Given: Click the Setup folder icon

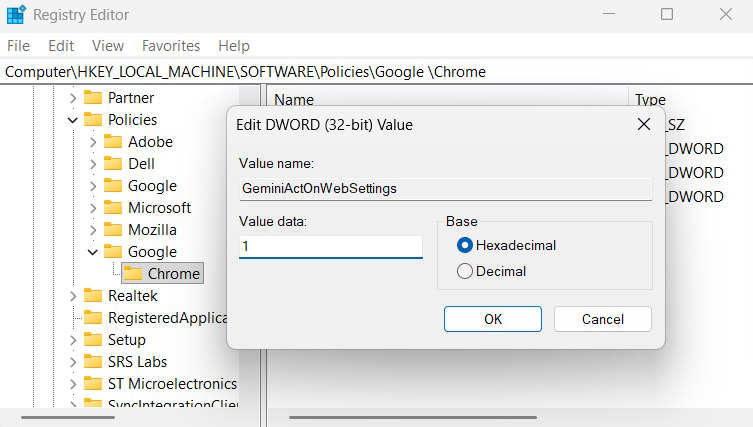Looking at the screenshot, I should coord(93,340).
